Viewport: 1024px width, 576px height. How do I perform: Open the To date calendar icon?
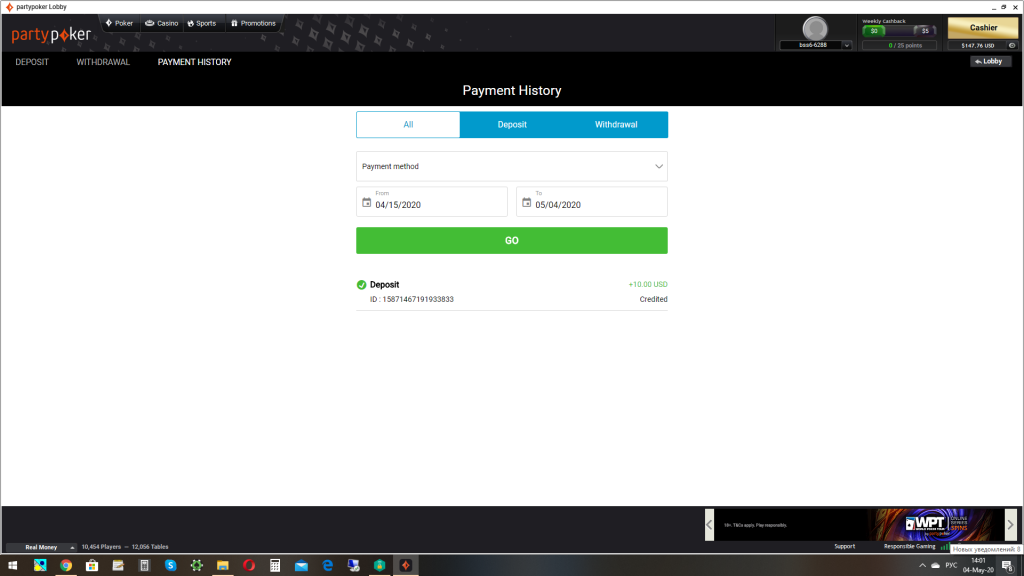526,203
